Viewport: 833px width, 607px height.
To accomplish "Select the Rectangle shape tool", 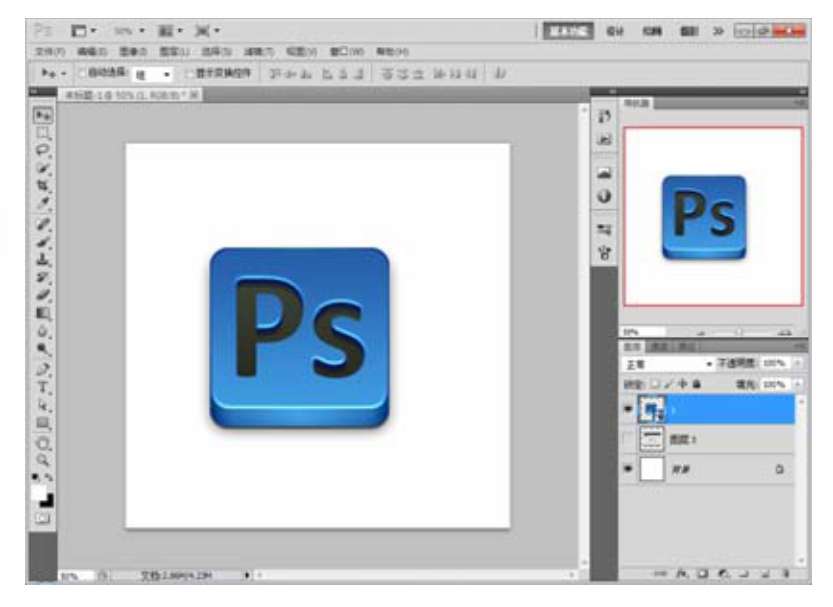I will [43, 423].
